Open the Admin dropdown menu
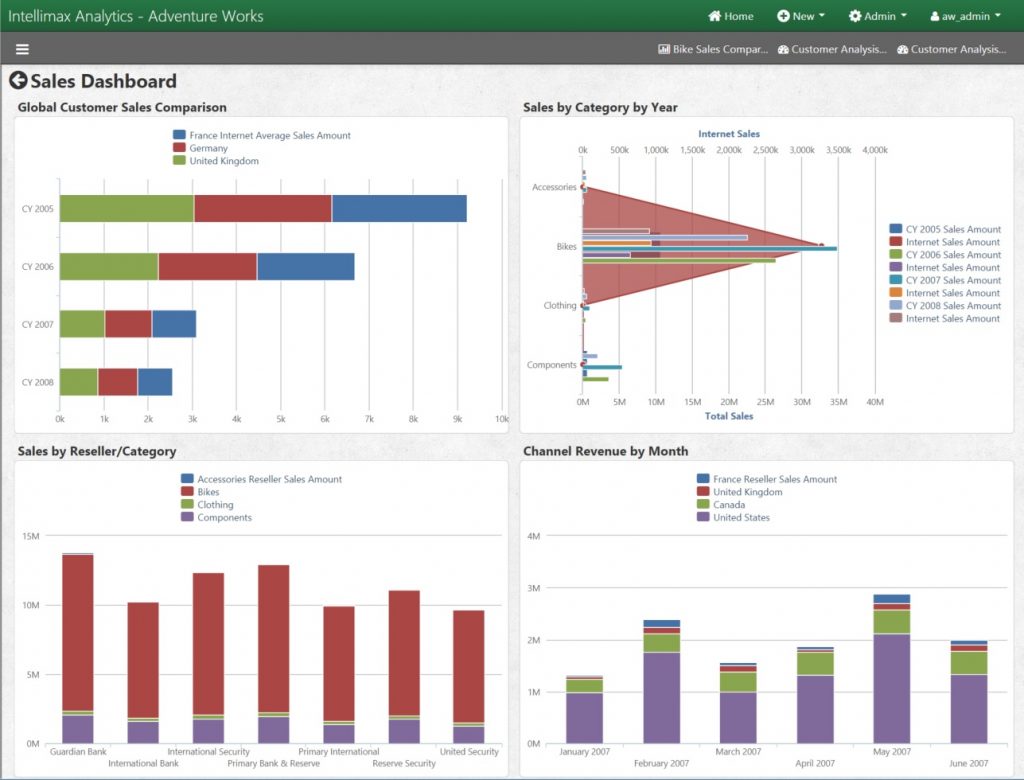 (x=878, y=16)
